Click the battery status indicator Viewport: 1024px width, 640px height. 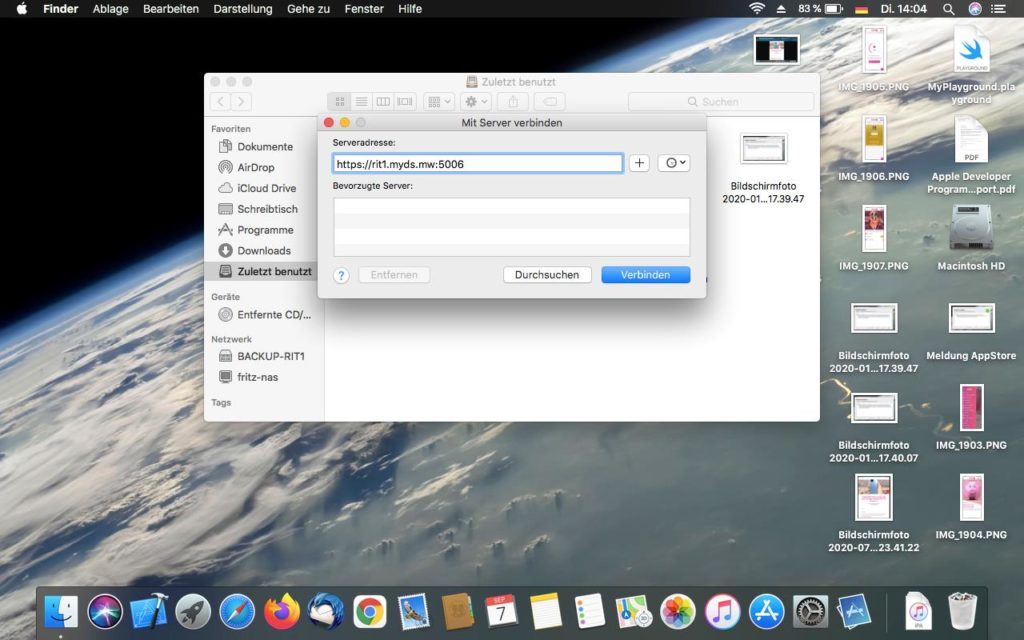click(x=820, y=8)
